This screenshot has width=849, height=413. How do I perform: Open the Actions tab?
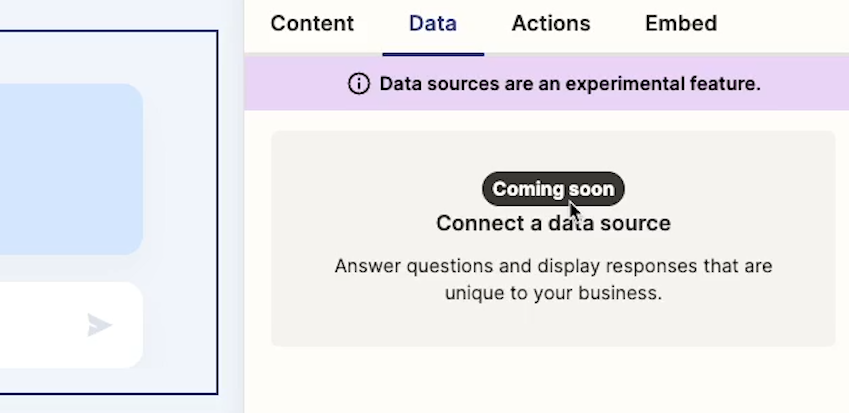(551, 23)
